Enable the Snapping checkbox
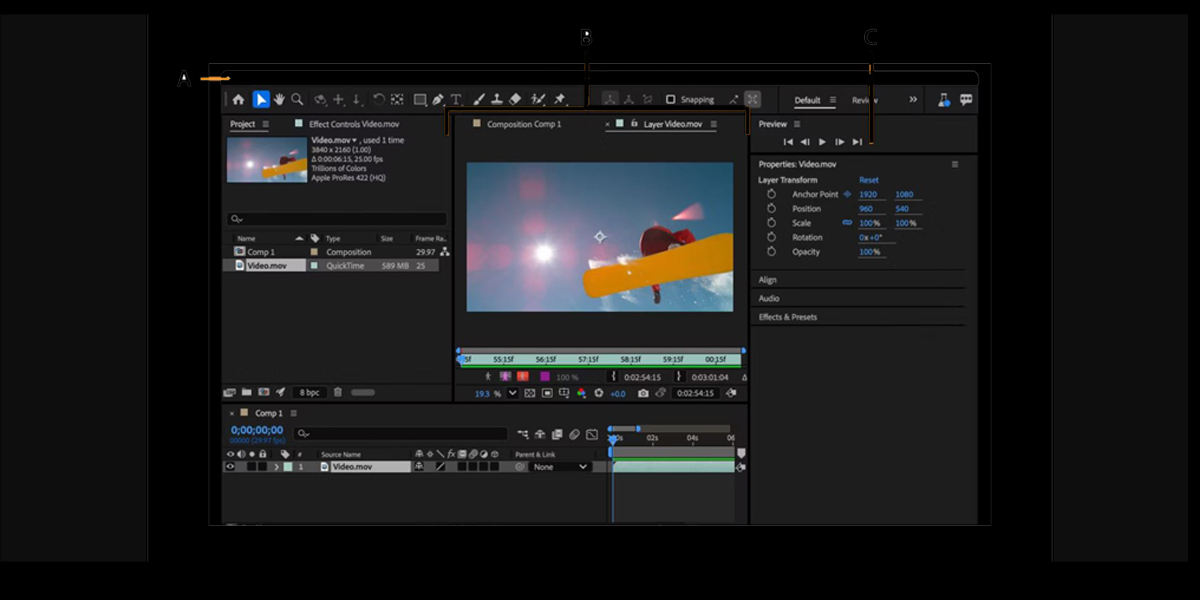The height and width of the screenshot is (600, 1200). point(670,99)
